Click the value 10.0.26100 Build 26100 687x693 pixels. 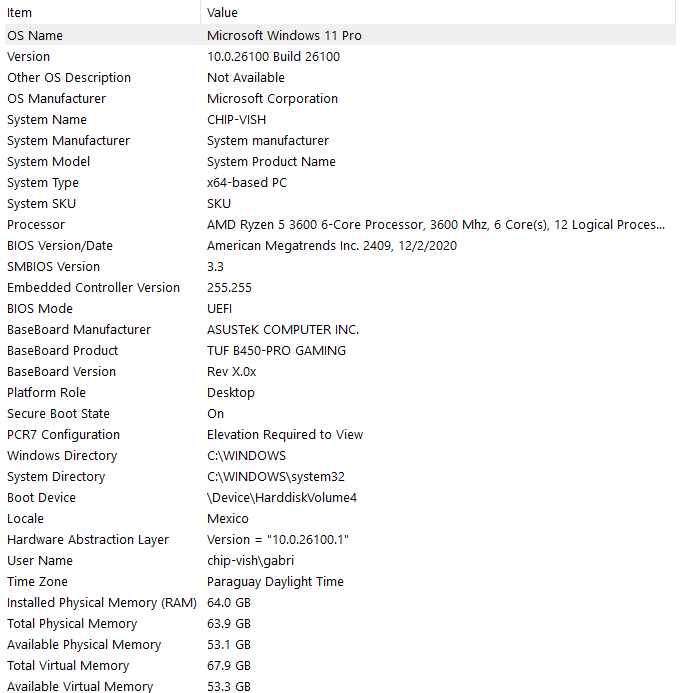pyautogui.click(x=273, y=57)
